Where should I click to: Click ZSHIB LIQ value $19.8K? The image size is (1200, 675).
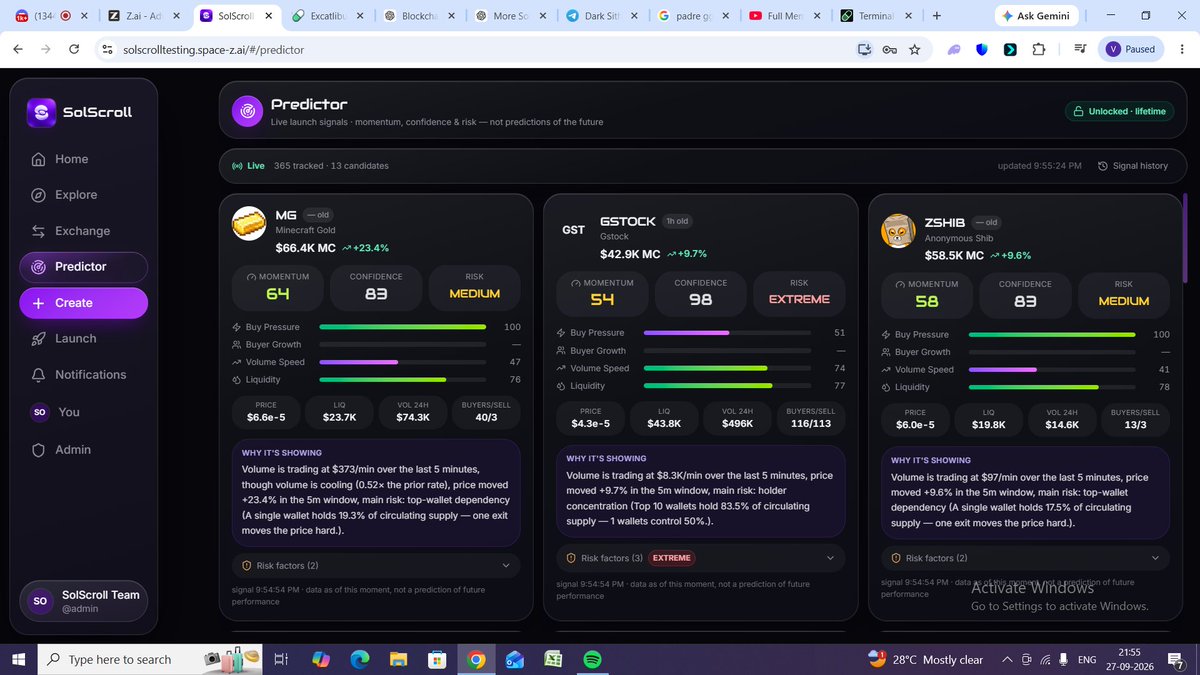[x=989, y=424]
